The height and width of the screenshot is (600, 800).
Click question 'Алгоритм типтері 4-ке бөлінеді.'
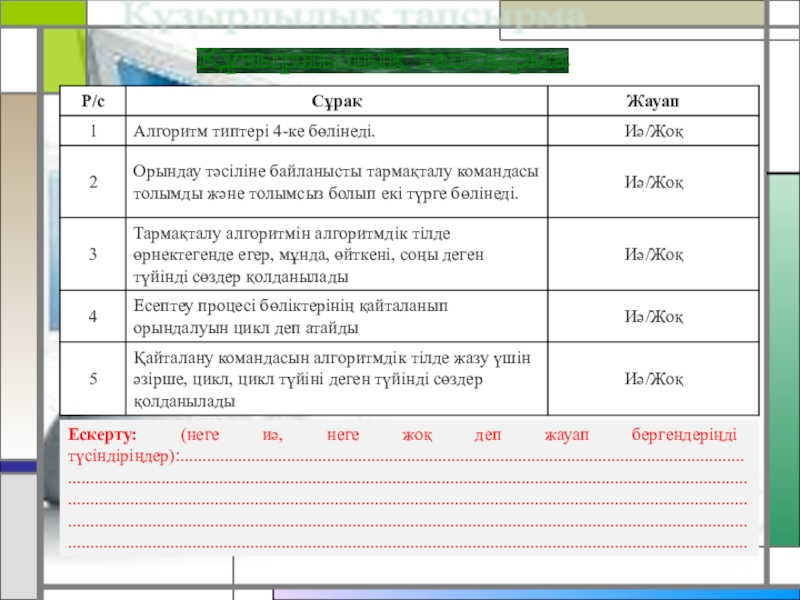[x=254, y=132]
